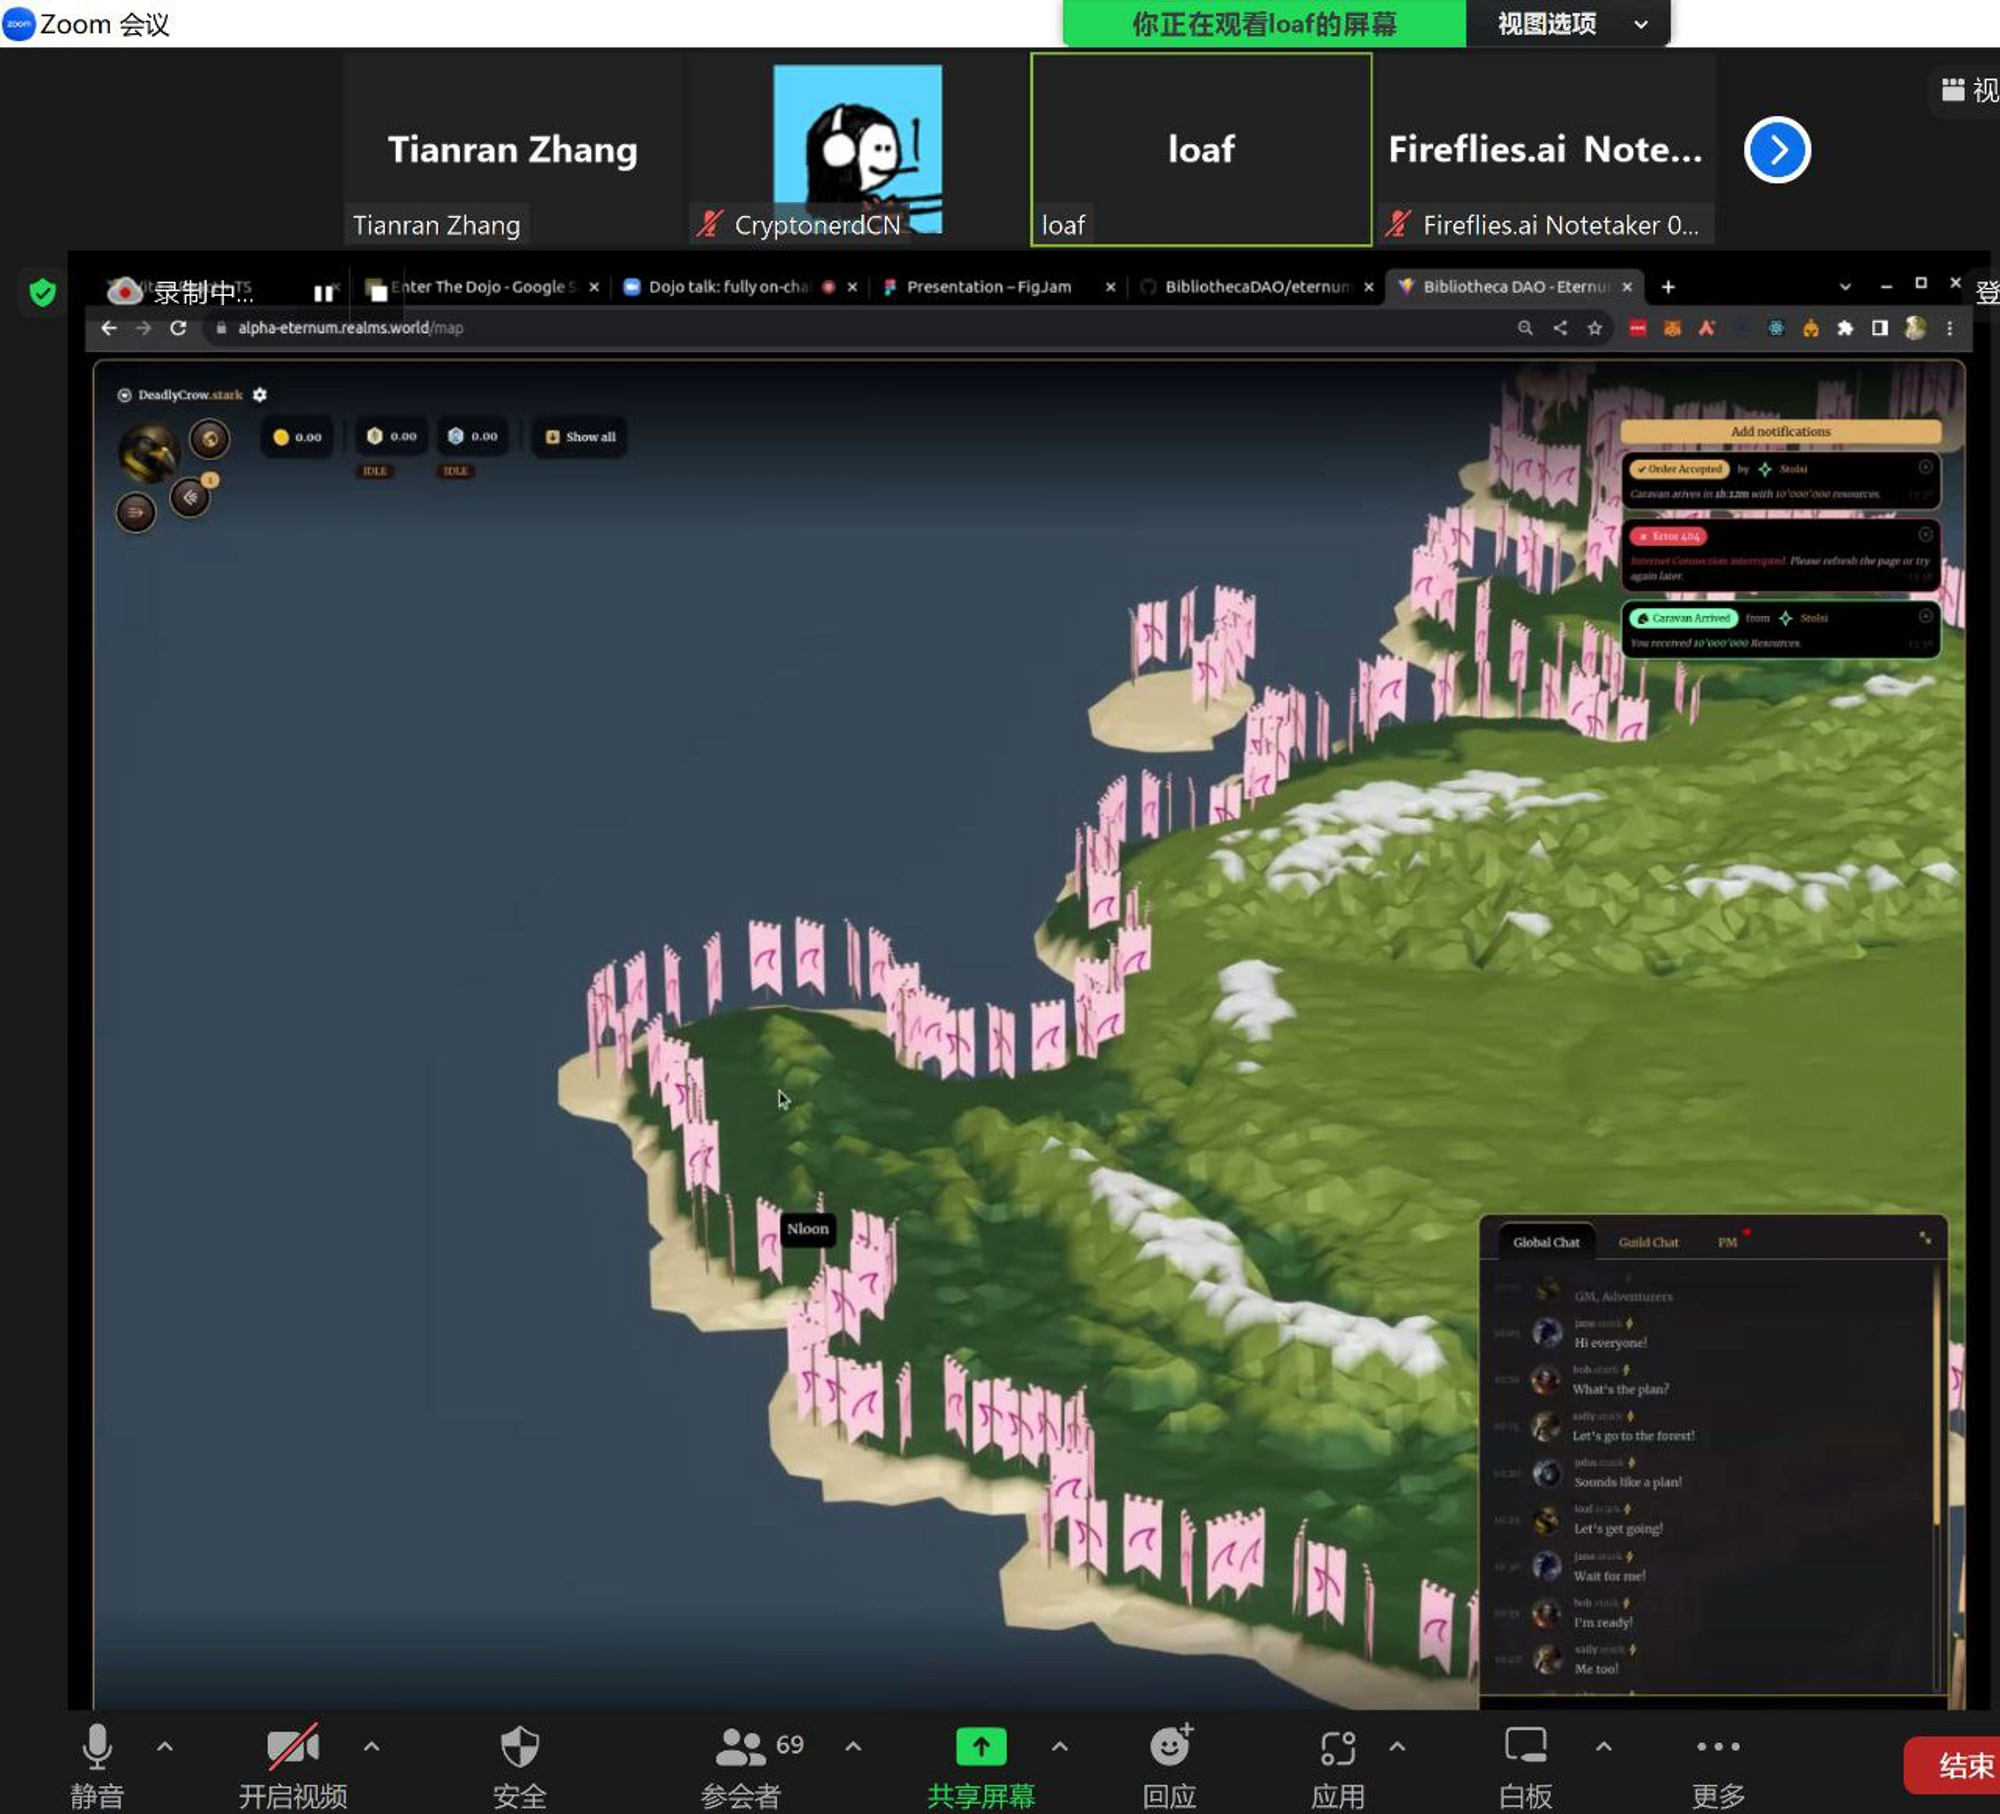
Task: Click the Add notifications button
Action: tap(1780, 431)
